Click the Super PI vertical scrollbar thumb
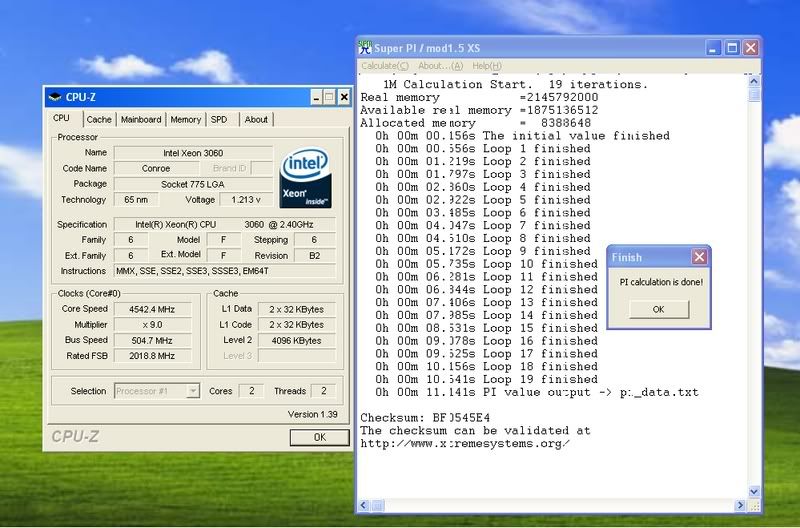 754,94
